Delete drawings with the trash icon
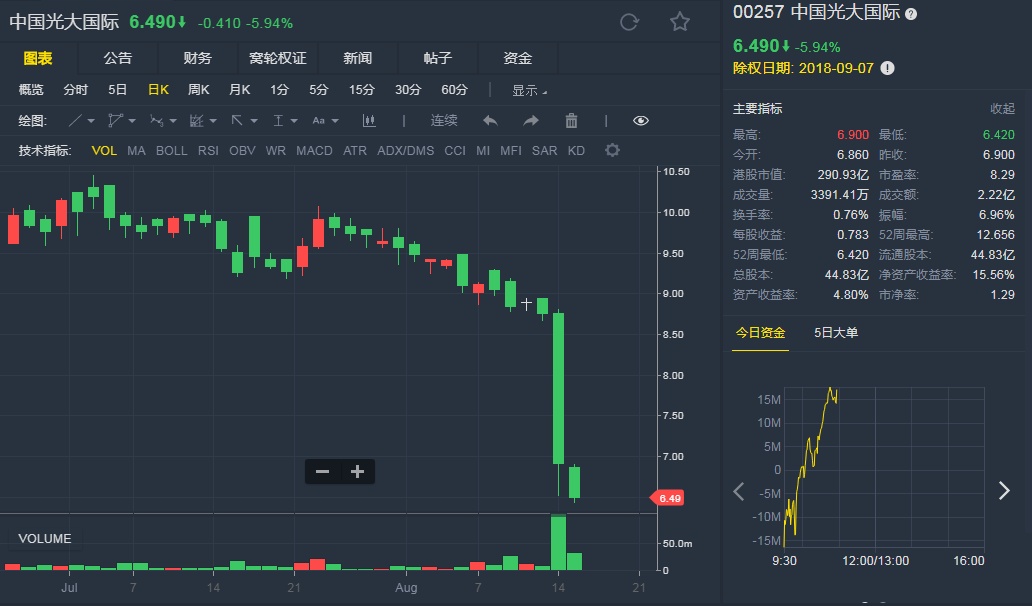Screen dimensions: 1032x606 [x=571, y=121]
